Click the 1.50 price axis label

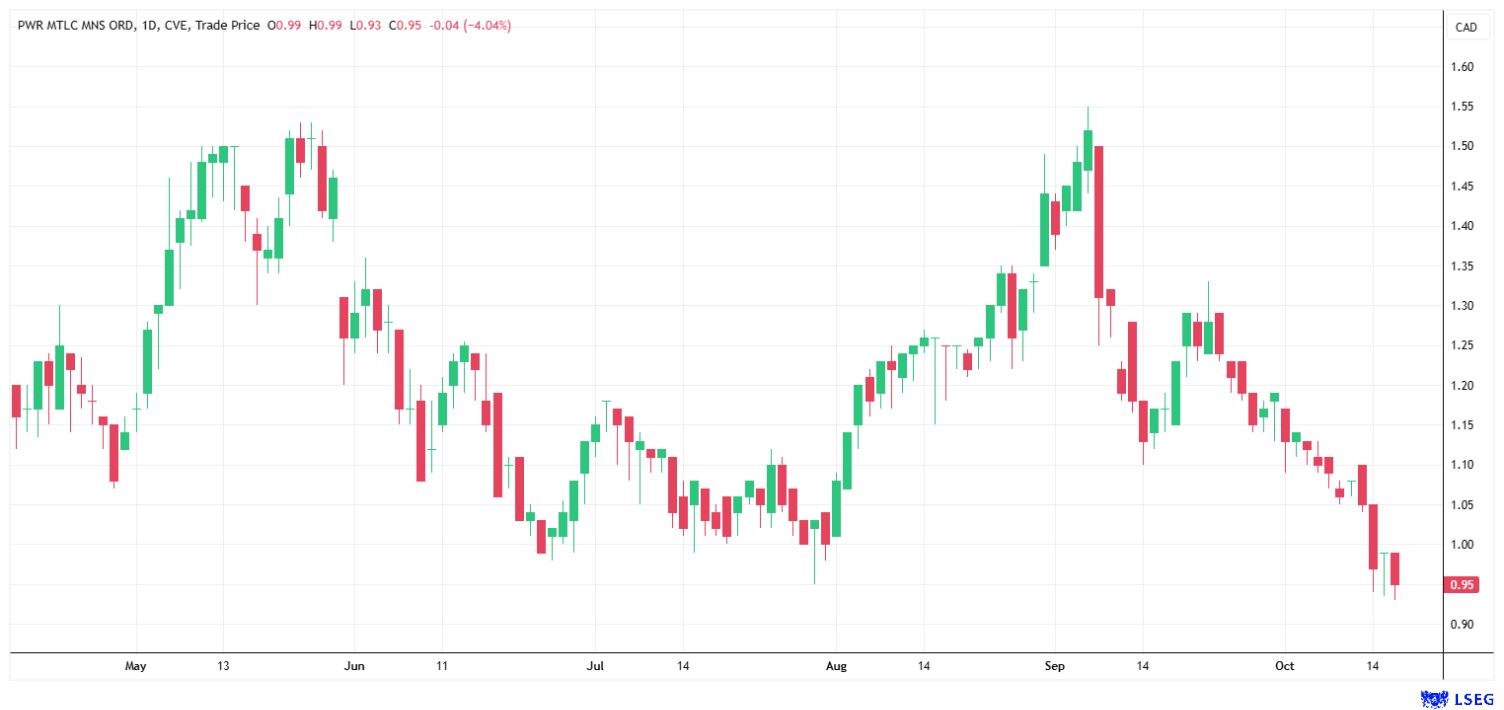coord(1462,146)
